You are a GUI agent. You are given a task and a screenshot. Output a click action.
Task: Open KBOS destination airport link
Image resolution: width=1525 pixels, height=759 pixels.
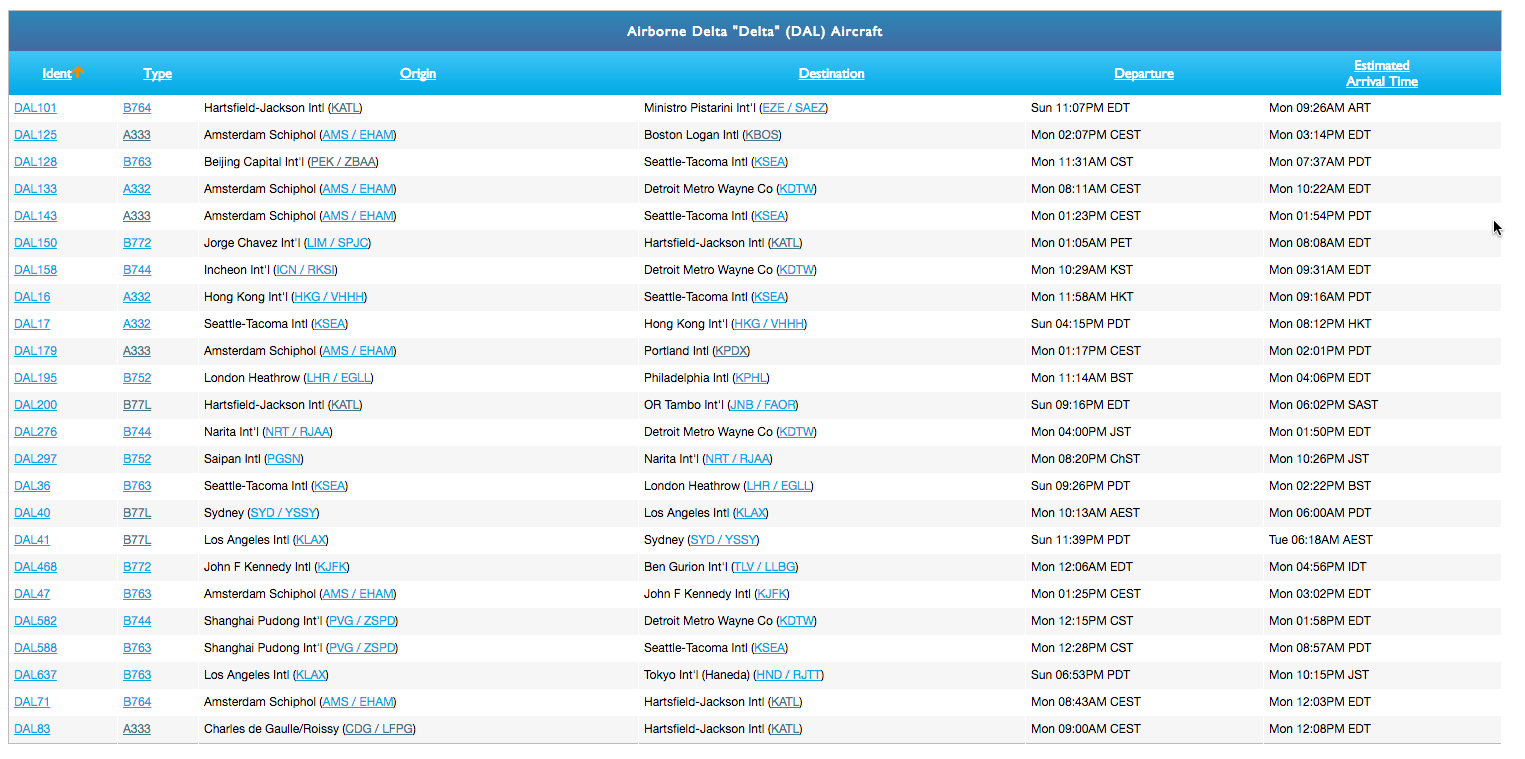click(763, 135)
